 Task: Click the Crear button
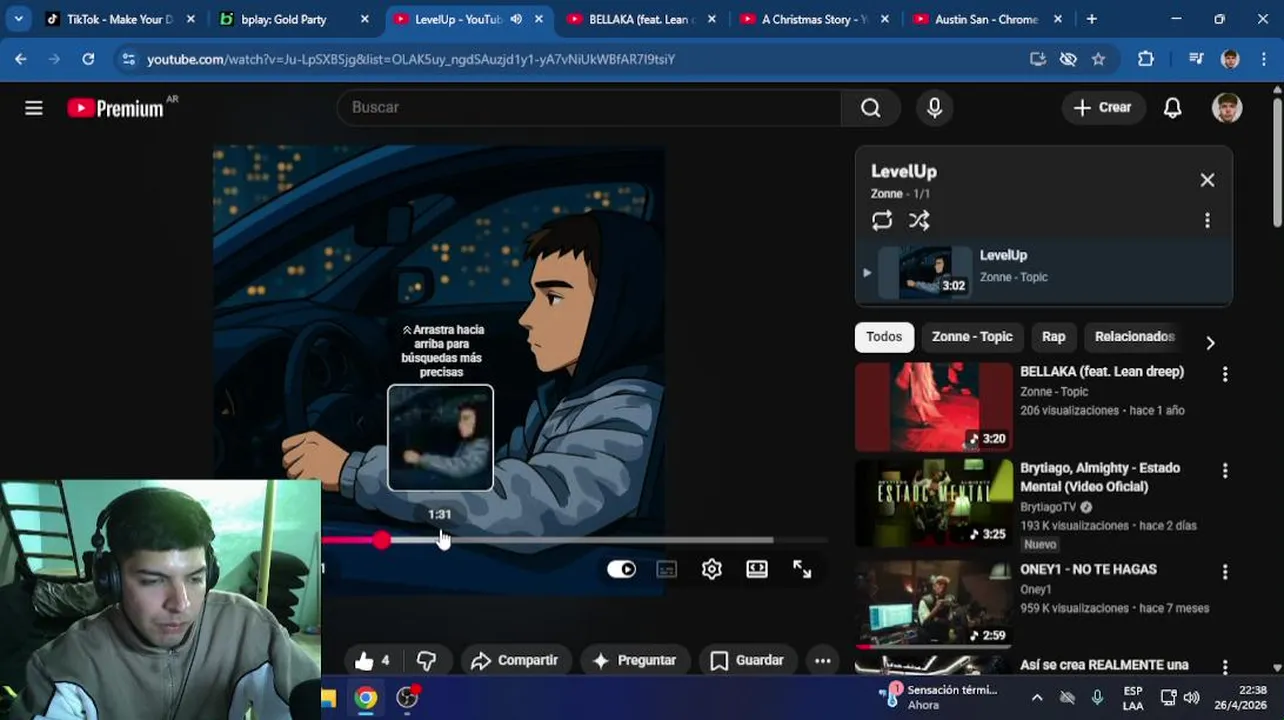(x=1103, y=108)
